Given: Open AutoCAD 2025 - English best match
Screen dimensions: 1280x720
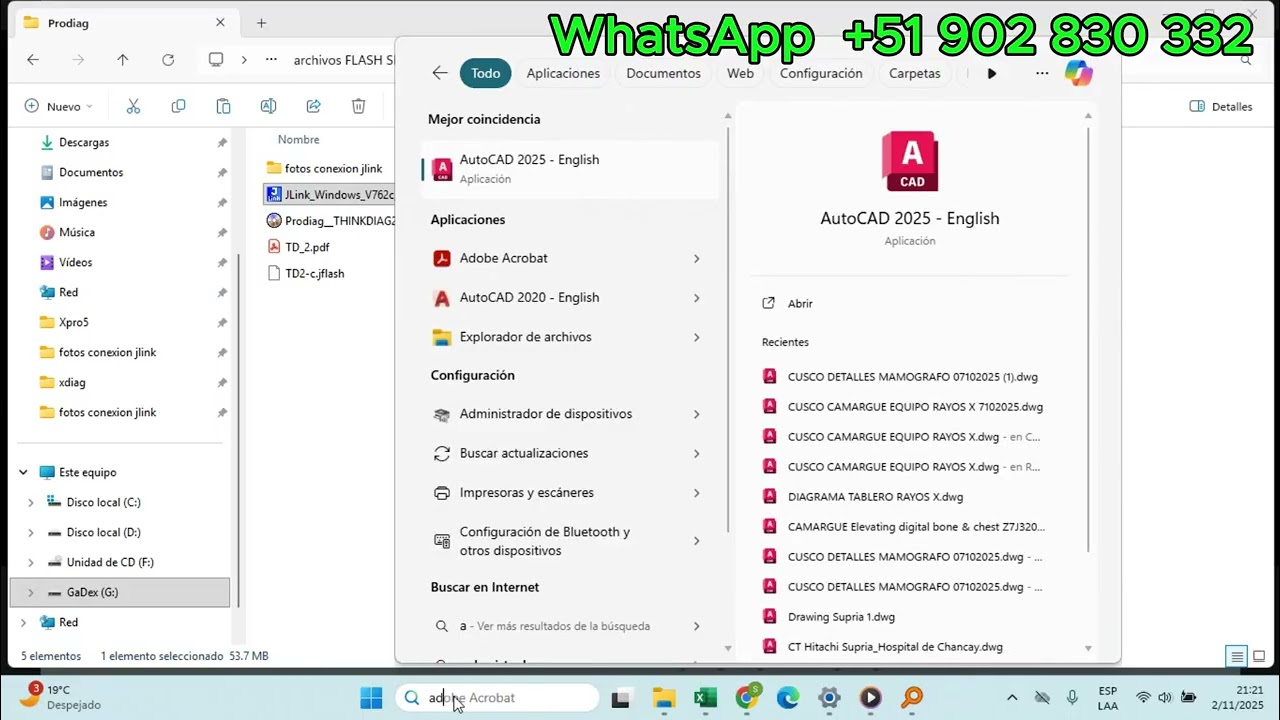Looking at the screenshot, I should (x=570, y=169).
